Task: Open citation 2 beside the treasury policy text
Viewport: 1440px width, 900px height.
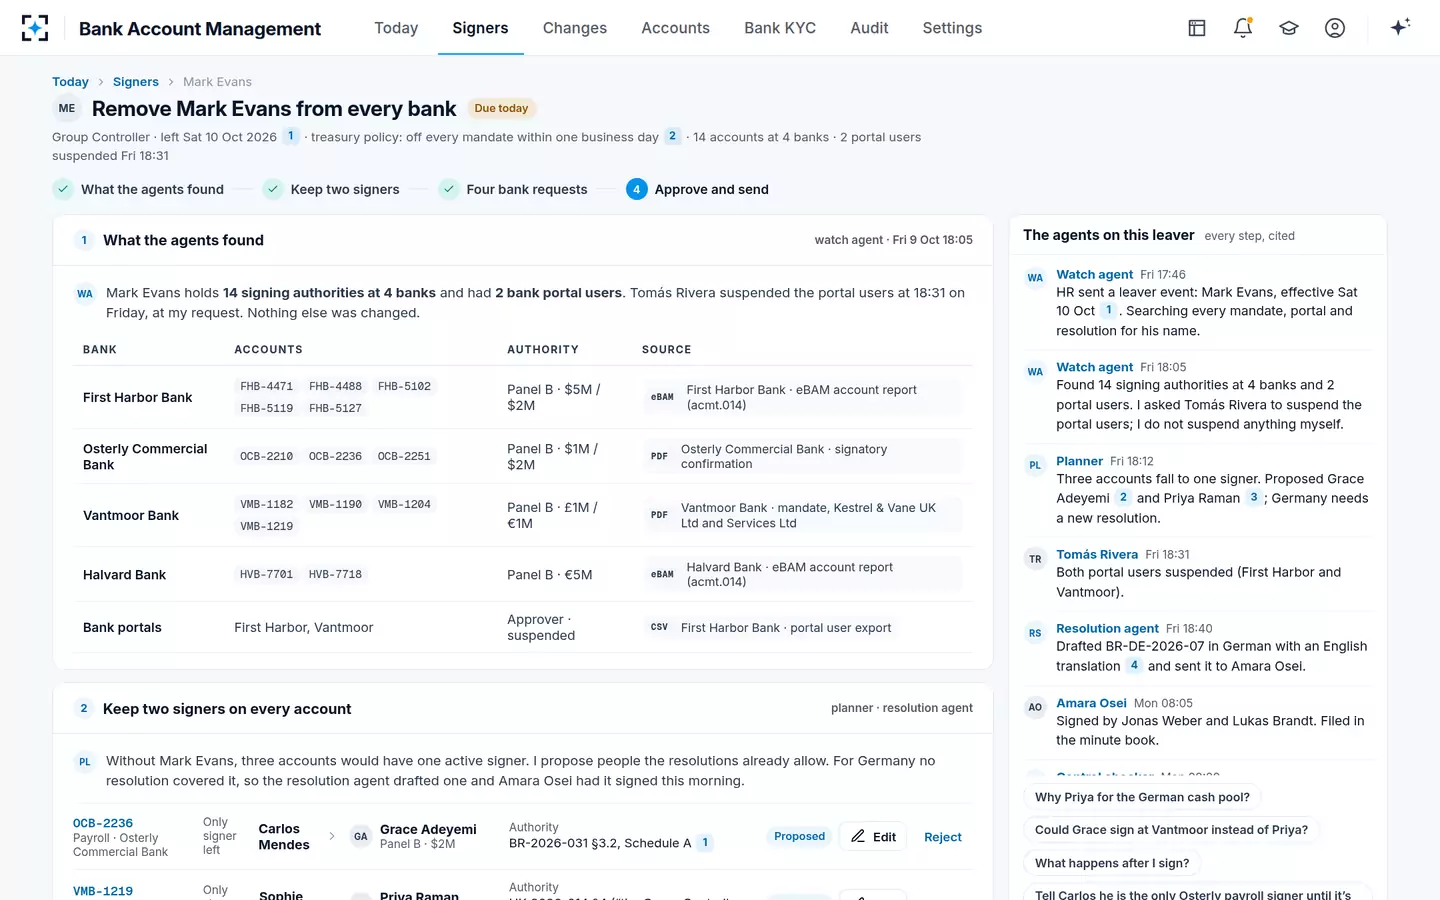Action: point(672,136)
